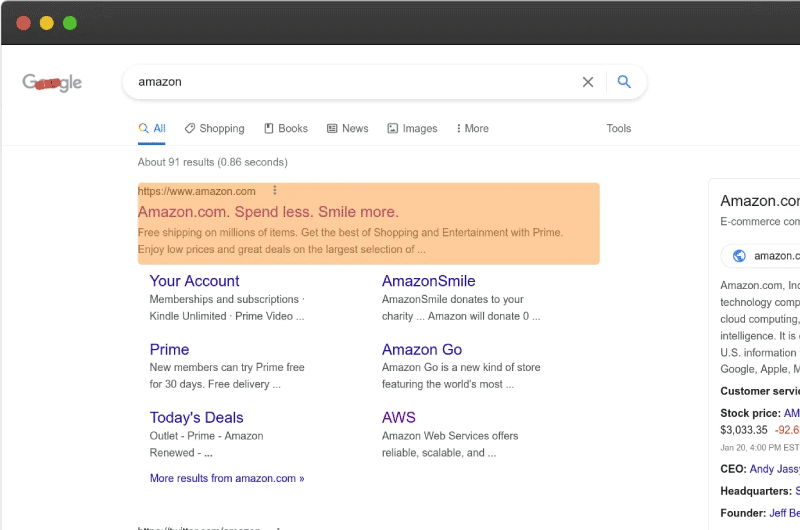Click the green maximize window button
The image size is (800, 530).
(x=70, y=23)
